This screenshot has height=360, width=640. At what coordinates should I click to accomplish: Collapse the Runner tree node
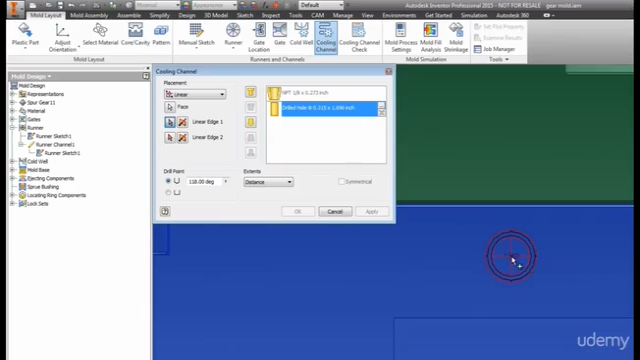(x=13, y=128)
